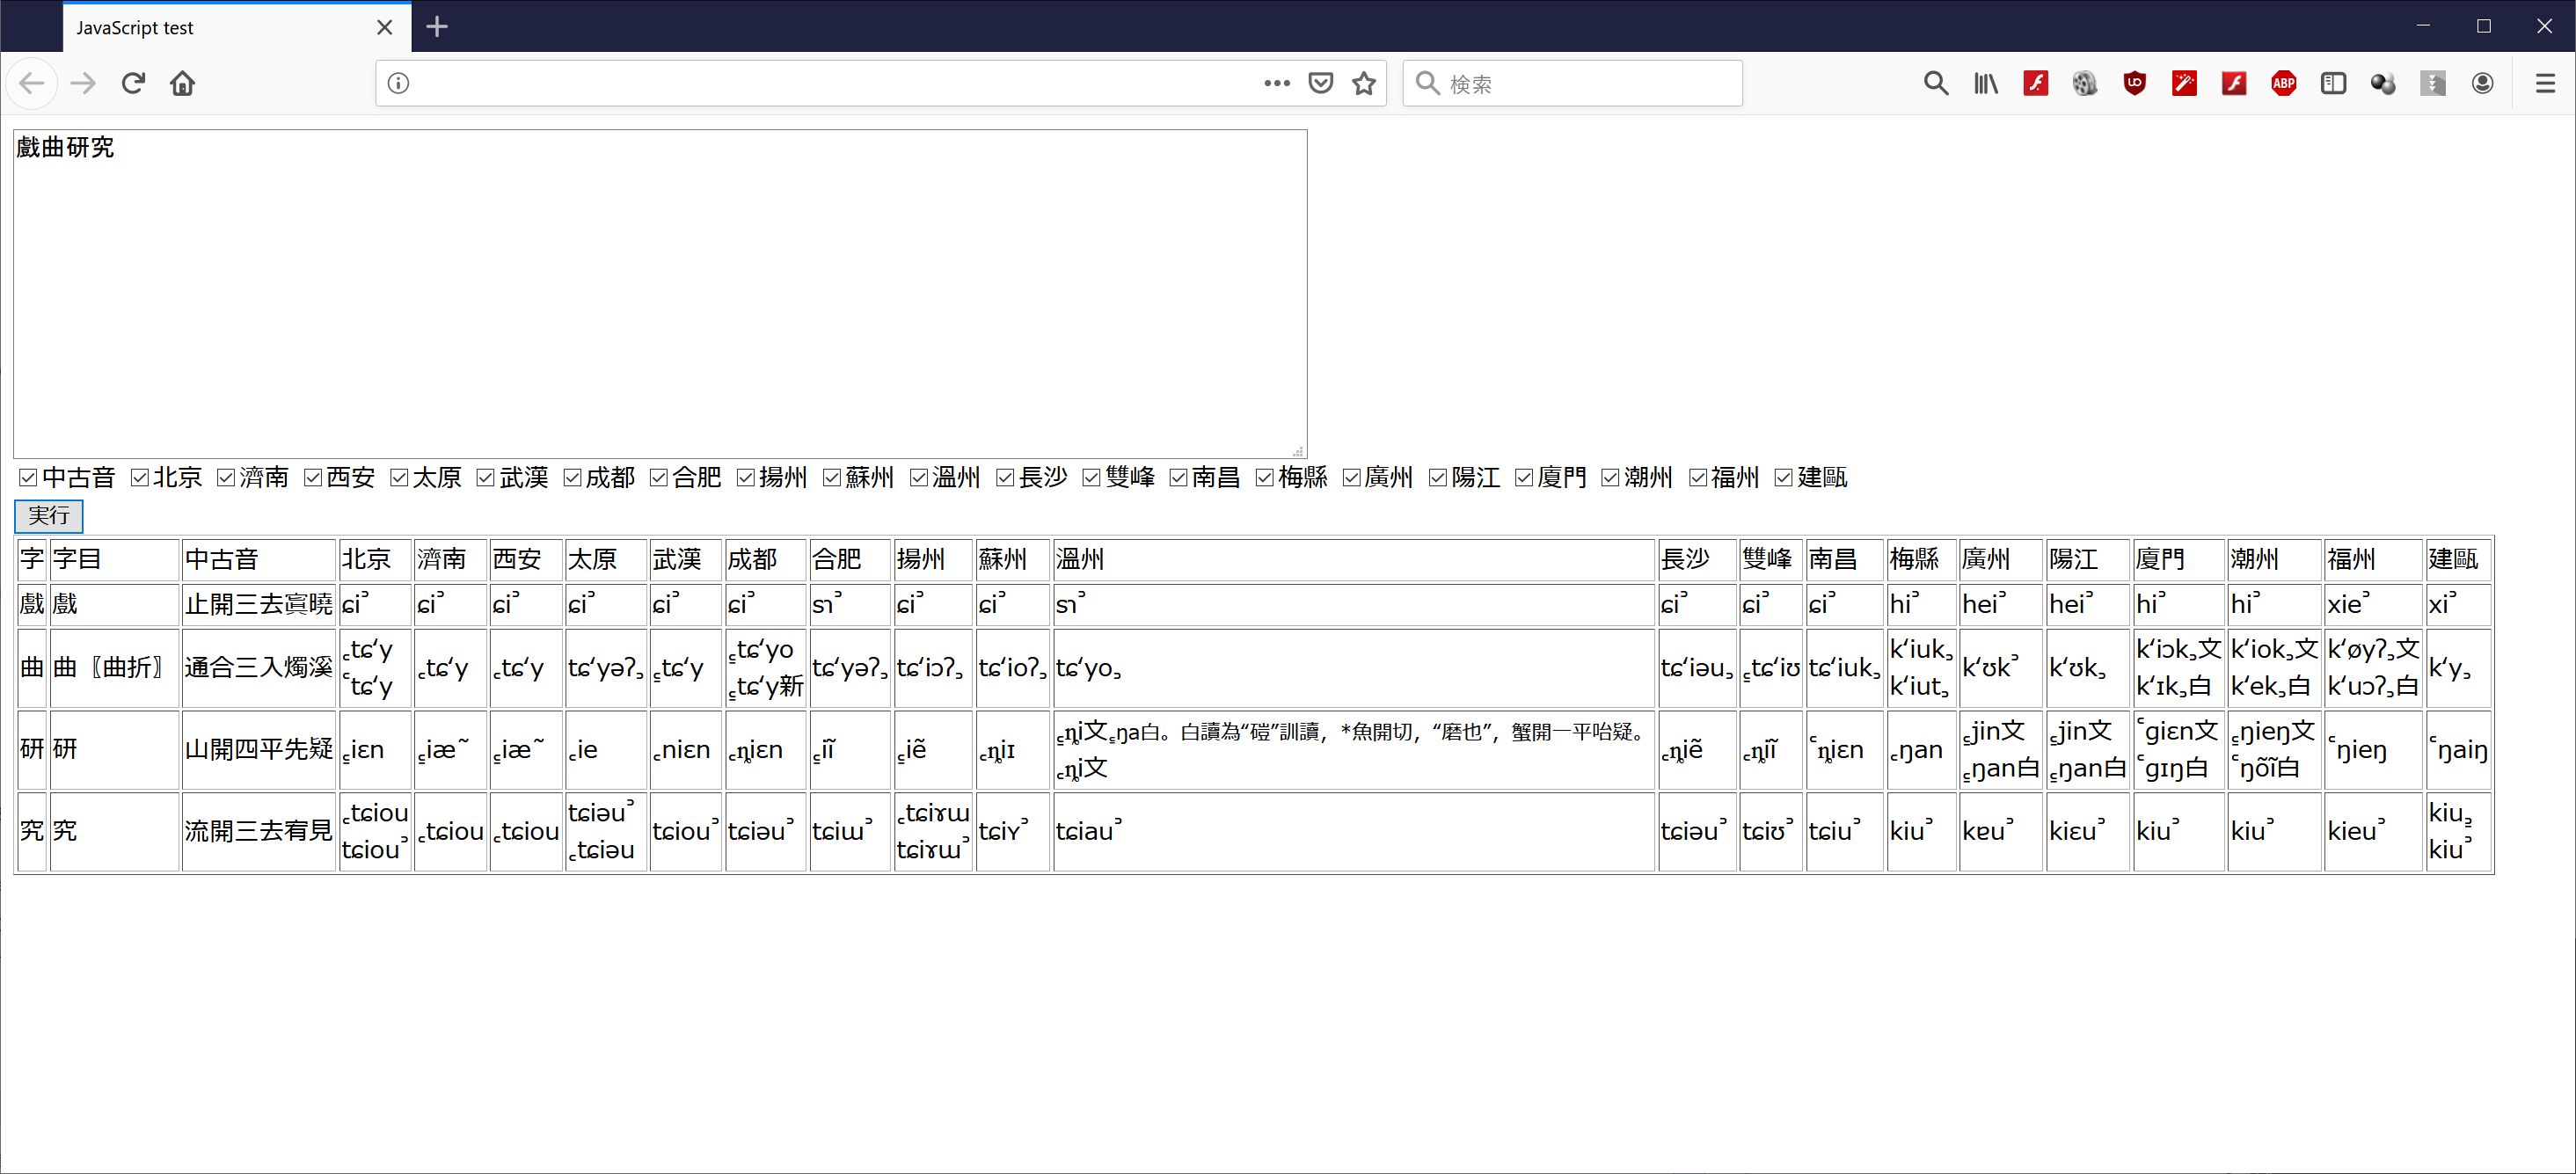Open the page actions three-dot menu
This screenshot has width=2576, height=1174.
pyautogui.click(x=1276, y=83)
